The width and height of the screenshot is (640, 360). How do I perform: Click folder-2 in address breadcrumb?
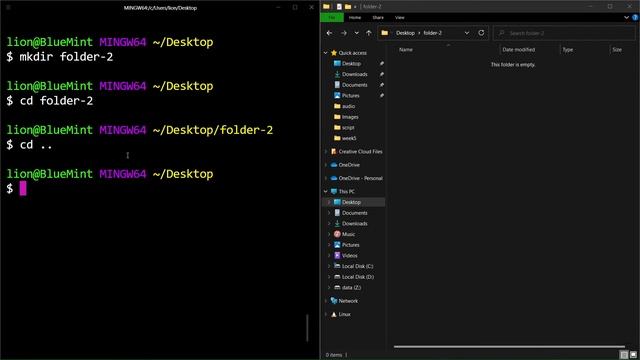point(432,33)
